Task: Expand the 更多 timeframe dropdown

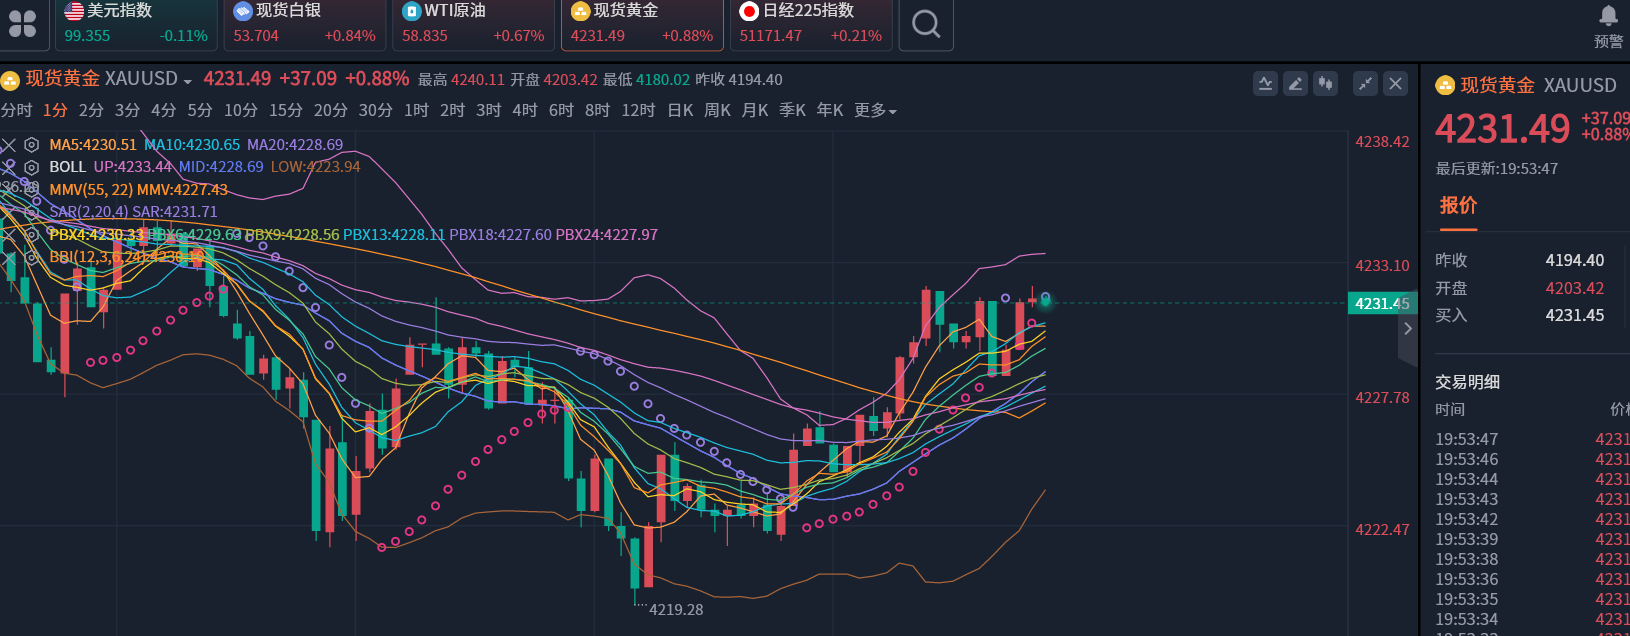Action: point(875,110)
